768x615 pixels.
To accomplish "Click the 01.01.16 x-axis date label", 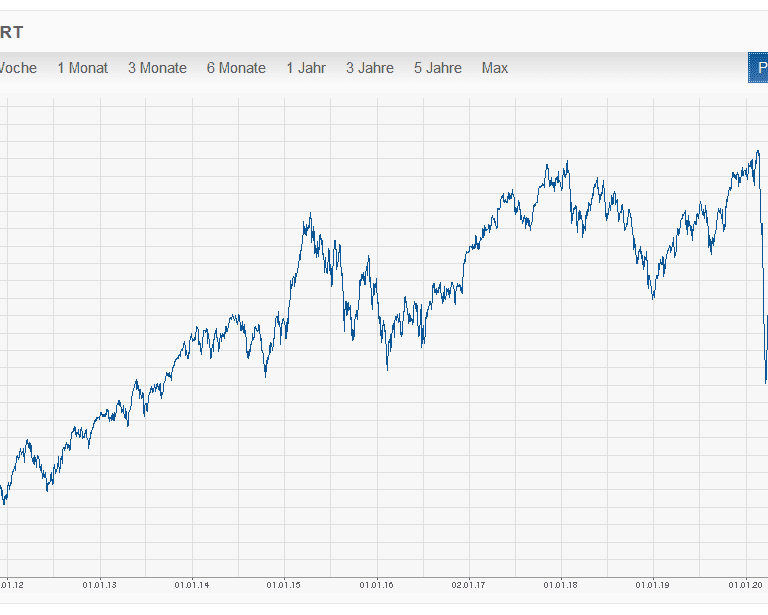I will (x=376, y=585).
